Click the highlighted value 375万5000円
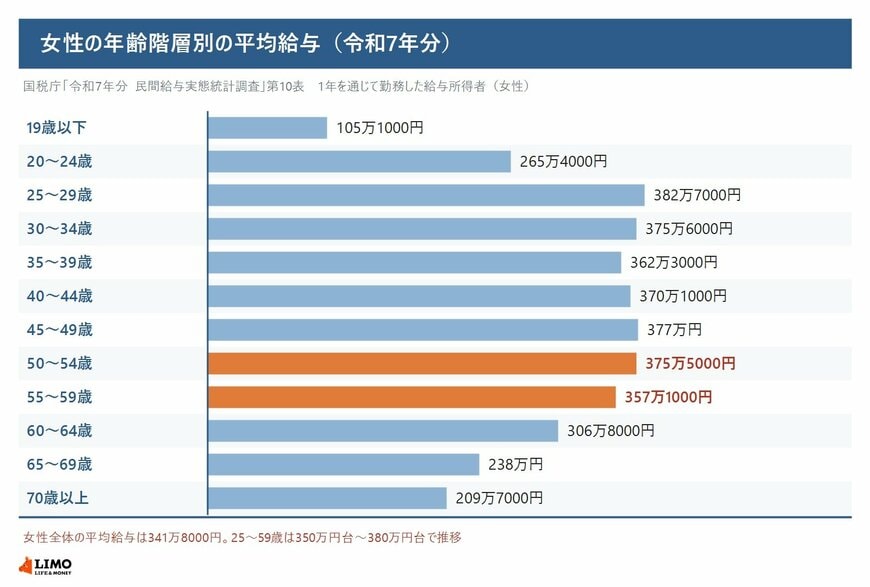The width and height of the screenshot is (870, 587). [x=690, y=363]
